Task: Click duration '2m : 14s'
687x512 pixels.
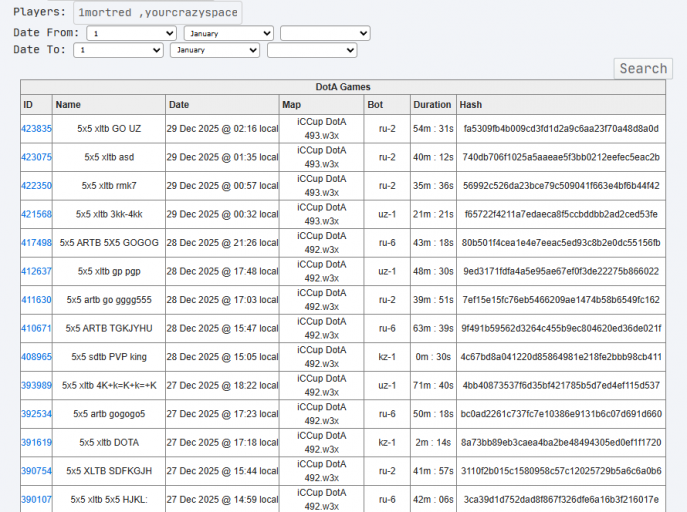Action: tap(433, 443)
